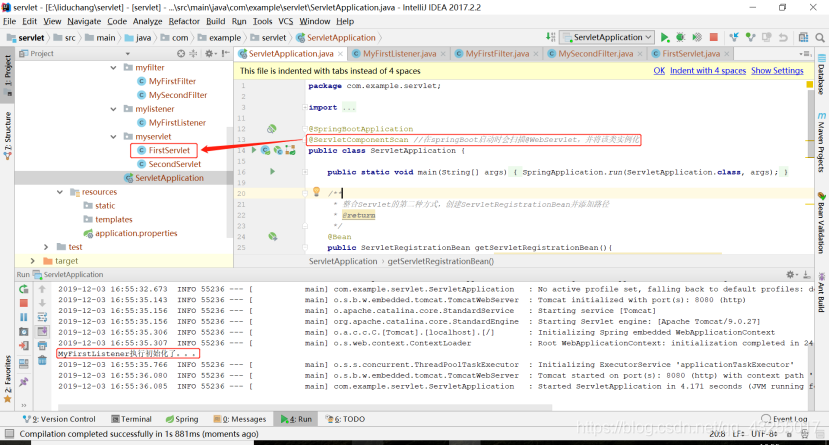This screenshot has width=830, height=446.
Task: Open the Event Log button
Action: tap(785, 419)
